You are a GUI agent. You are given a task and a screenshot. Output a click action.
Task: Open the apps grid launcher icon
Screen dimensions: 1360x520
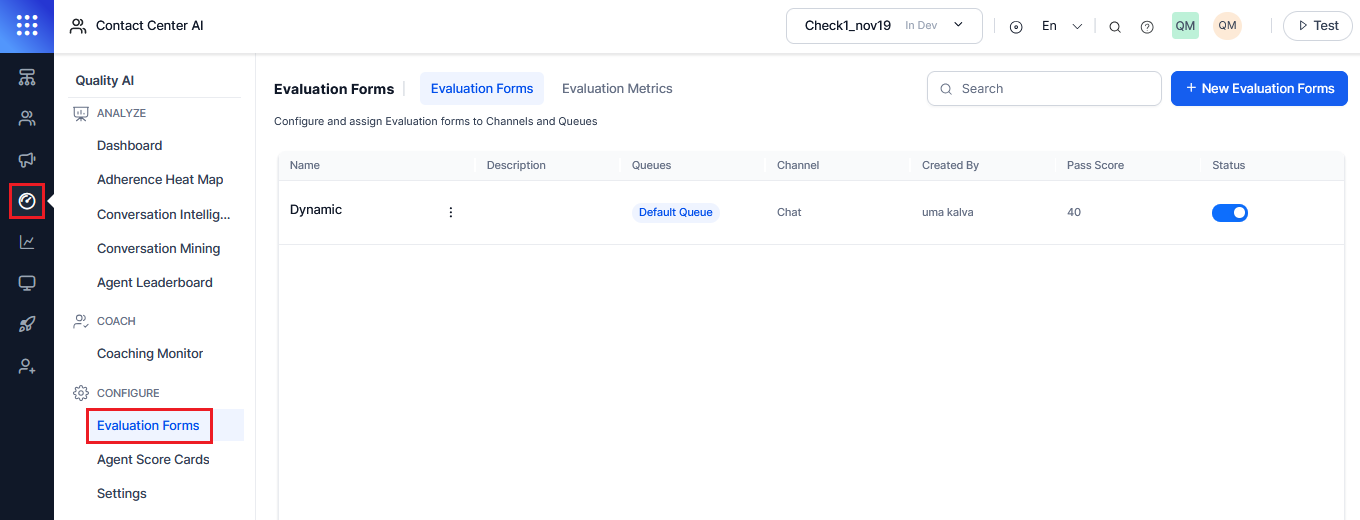[x=27, y=26]
